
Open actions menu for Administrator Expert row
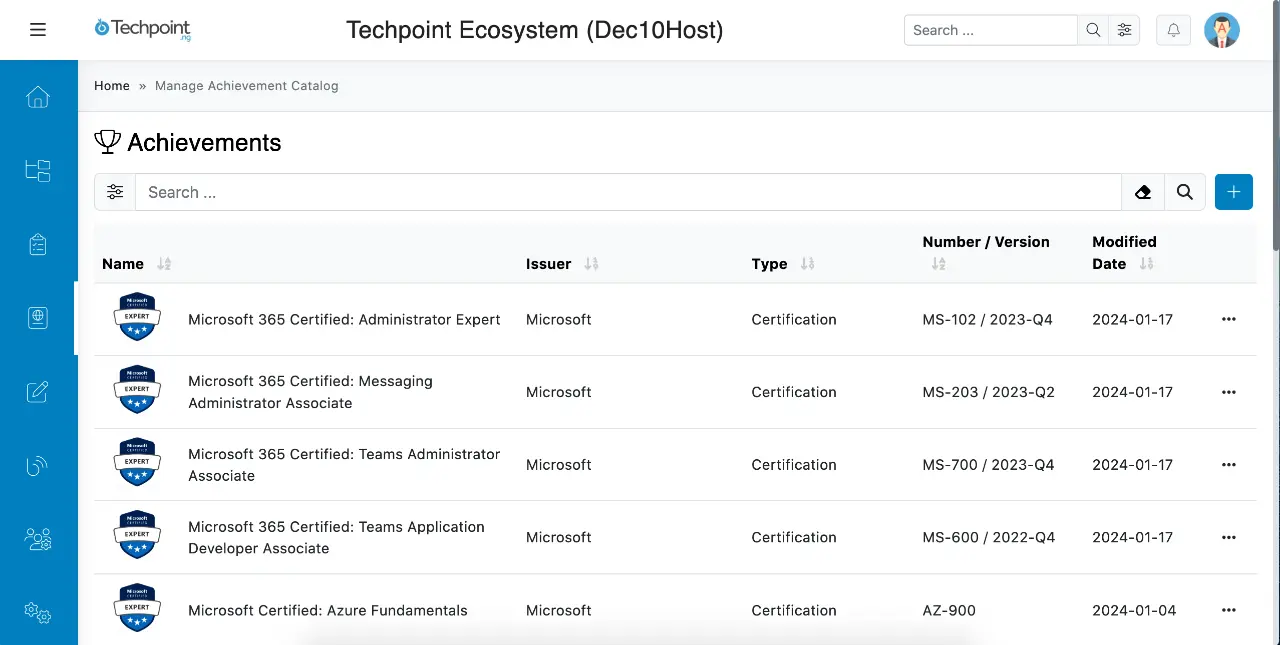click(x=1229, y=319)
